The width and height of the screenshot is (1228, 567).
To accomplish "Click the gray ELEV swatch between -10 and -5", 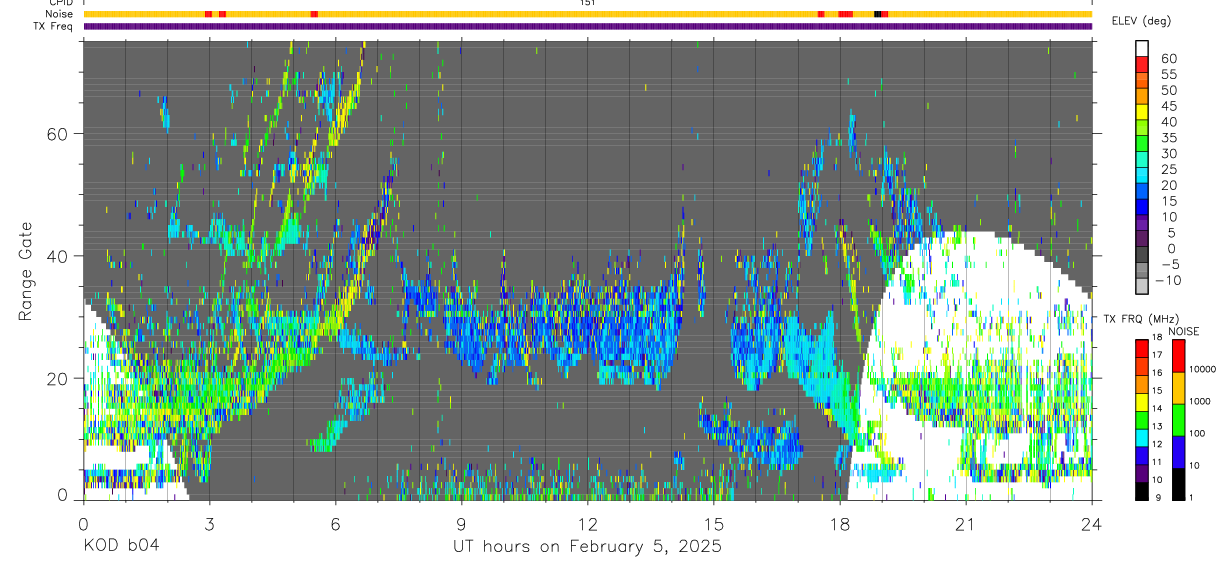I will click(x=1142, y=272).
